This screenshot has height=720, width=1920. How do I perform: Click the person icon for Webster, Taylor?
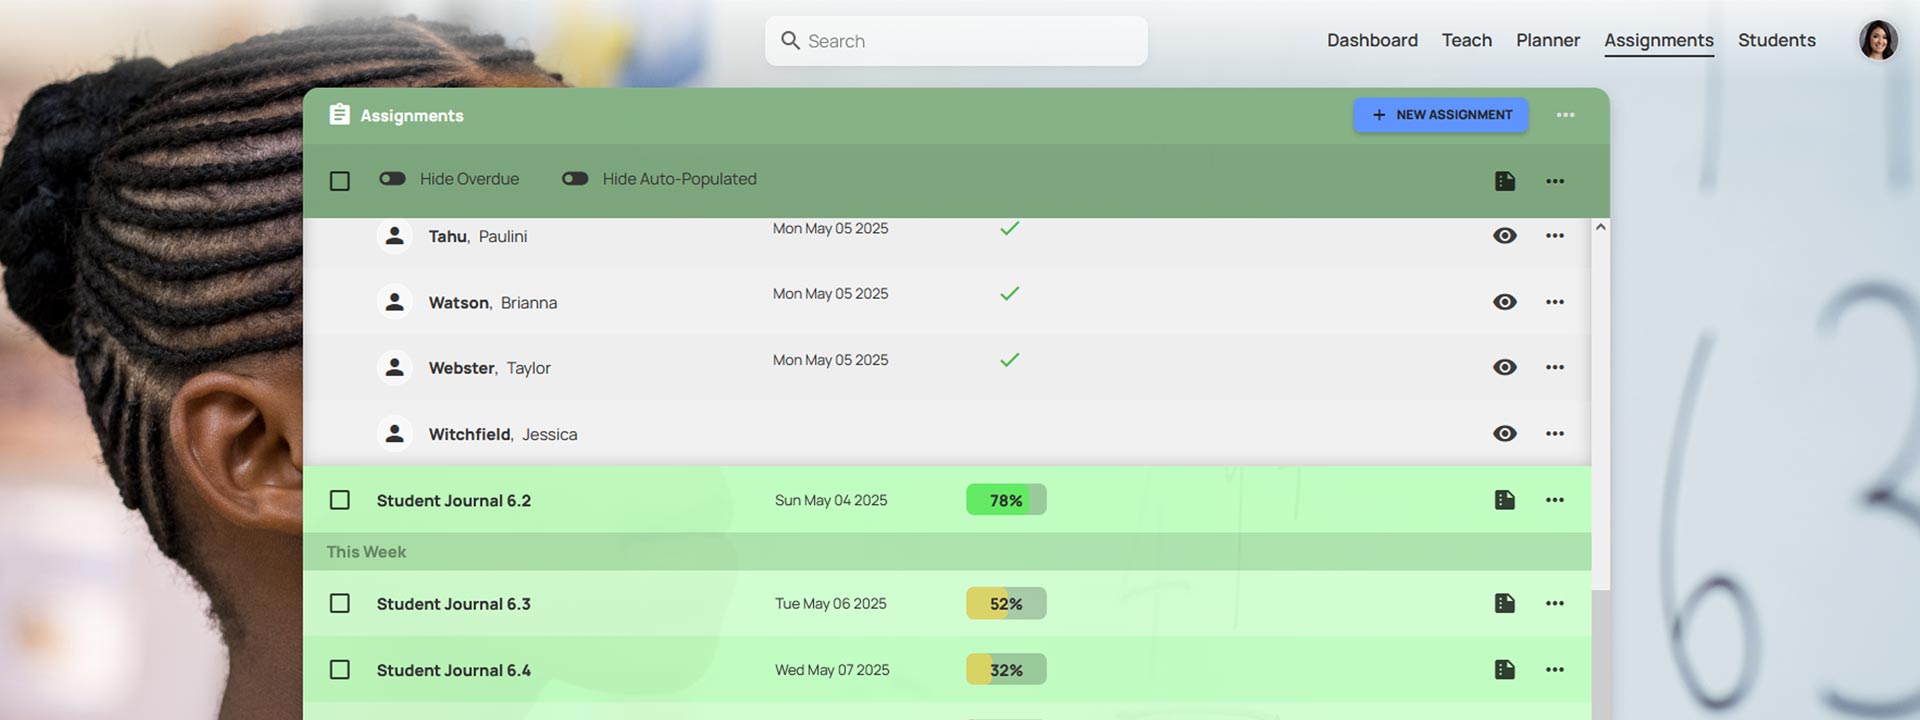[x=395, y=367]
